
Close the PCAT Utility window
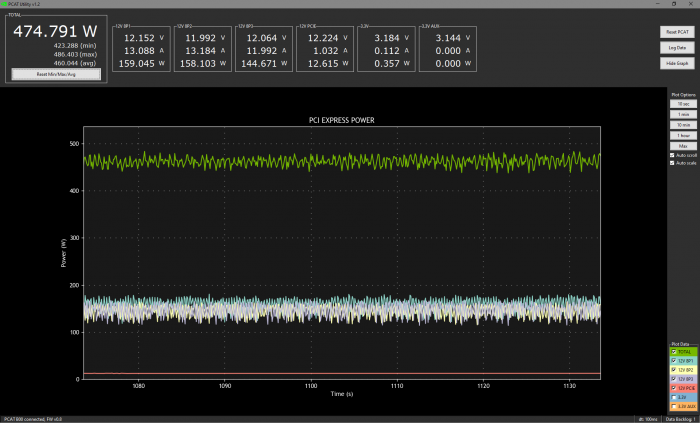pyautogui.click(x=691, y=4)
